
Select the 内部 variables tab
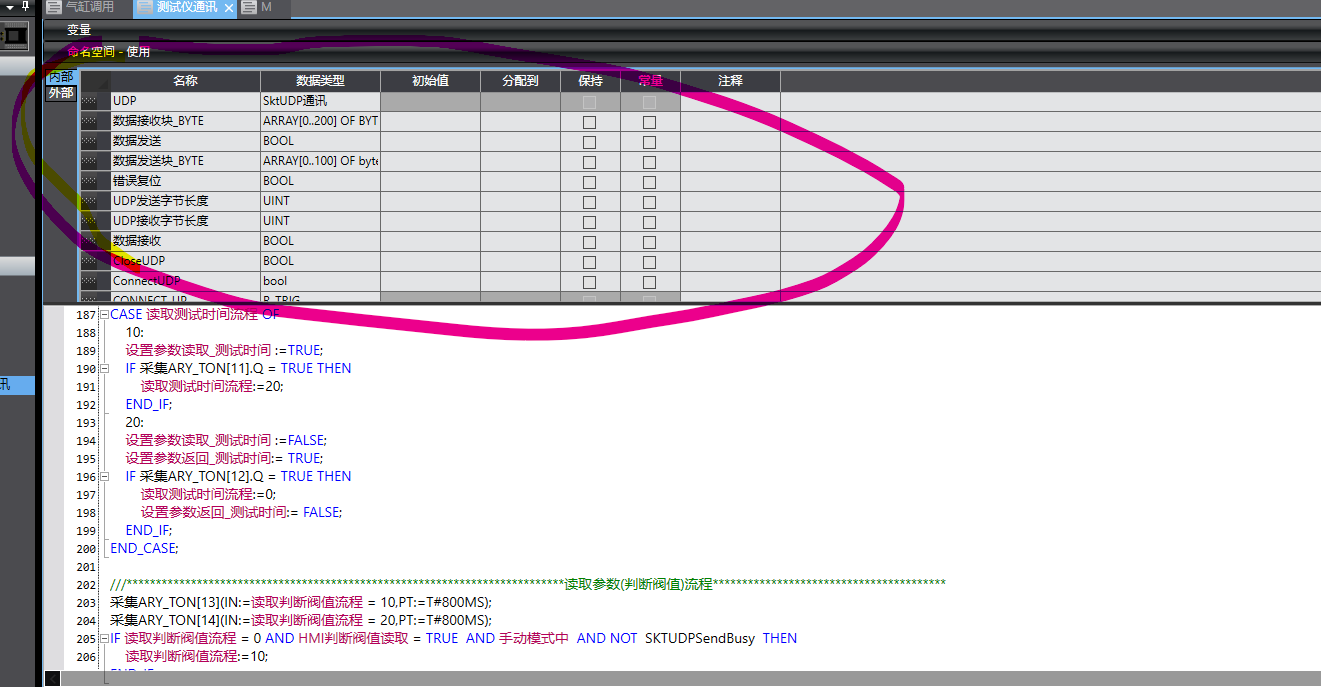pos(61,77)
